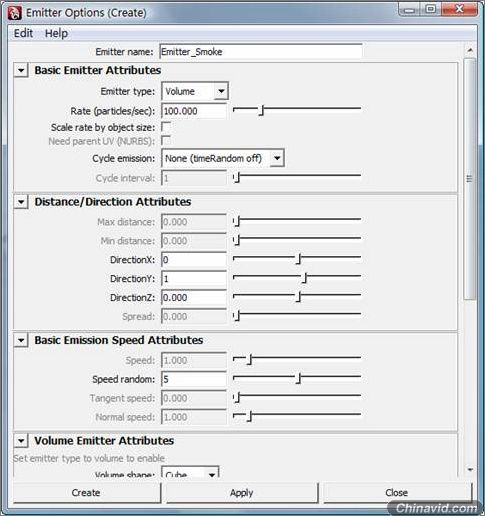Viewport: 485px width, 516px height.
Task: Maximize the Emitter Options window
Action: coord(430,9)
